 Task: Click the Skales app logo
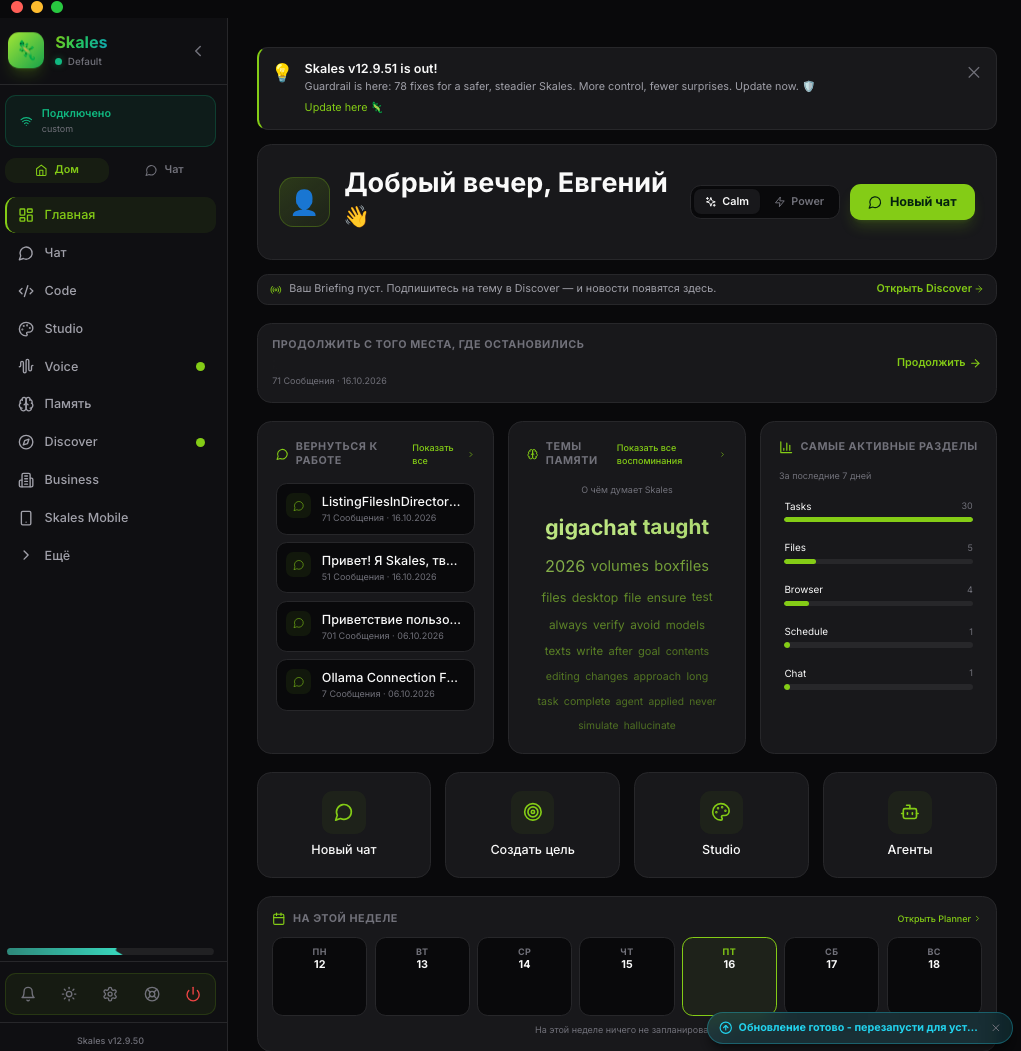click(26, 50)
